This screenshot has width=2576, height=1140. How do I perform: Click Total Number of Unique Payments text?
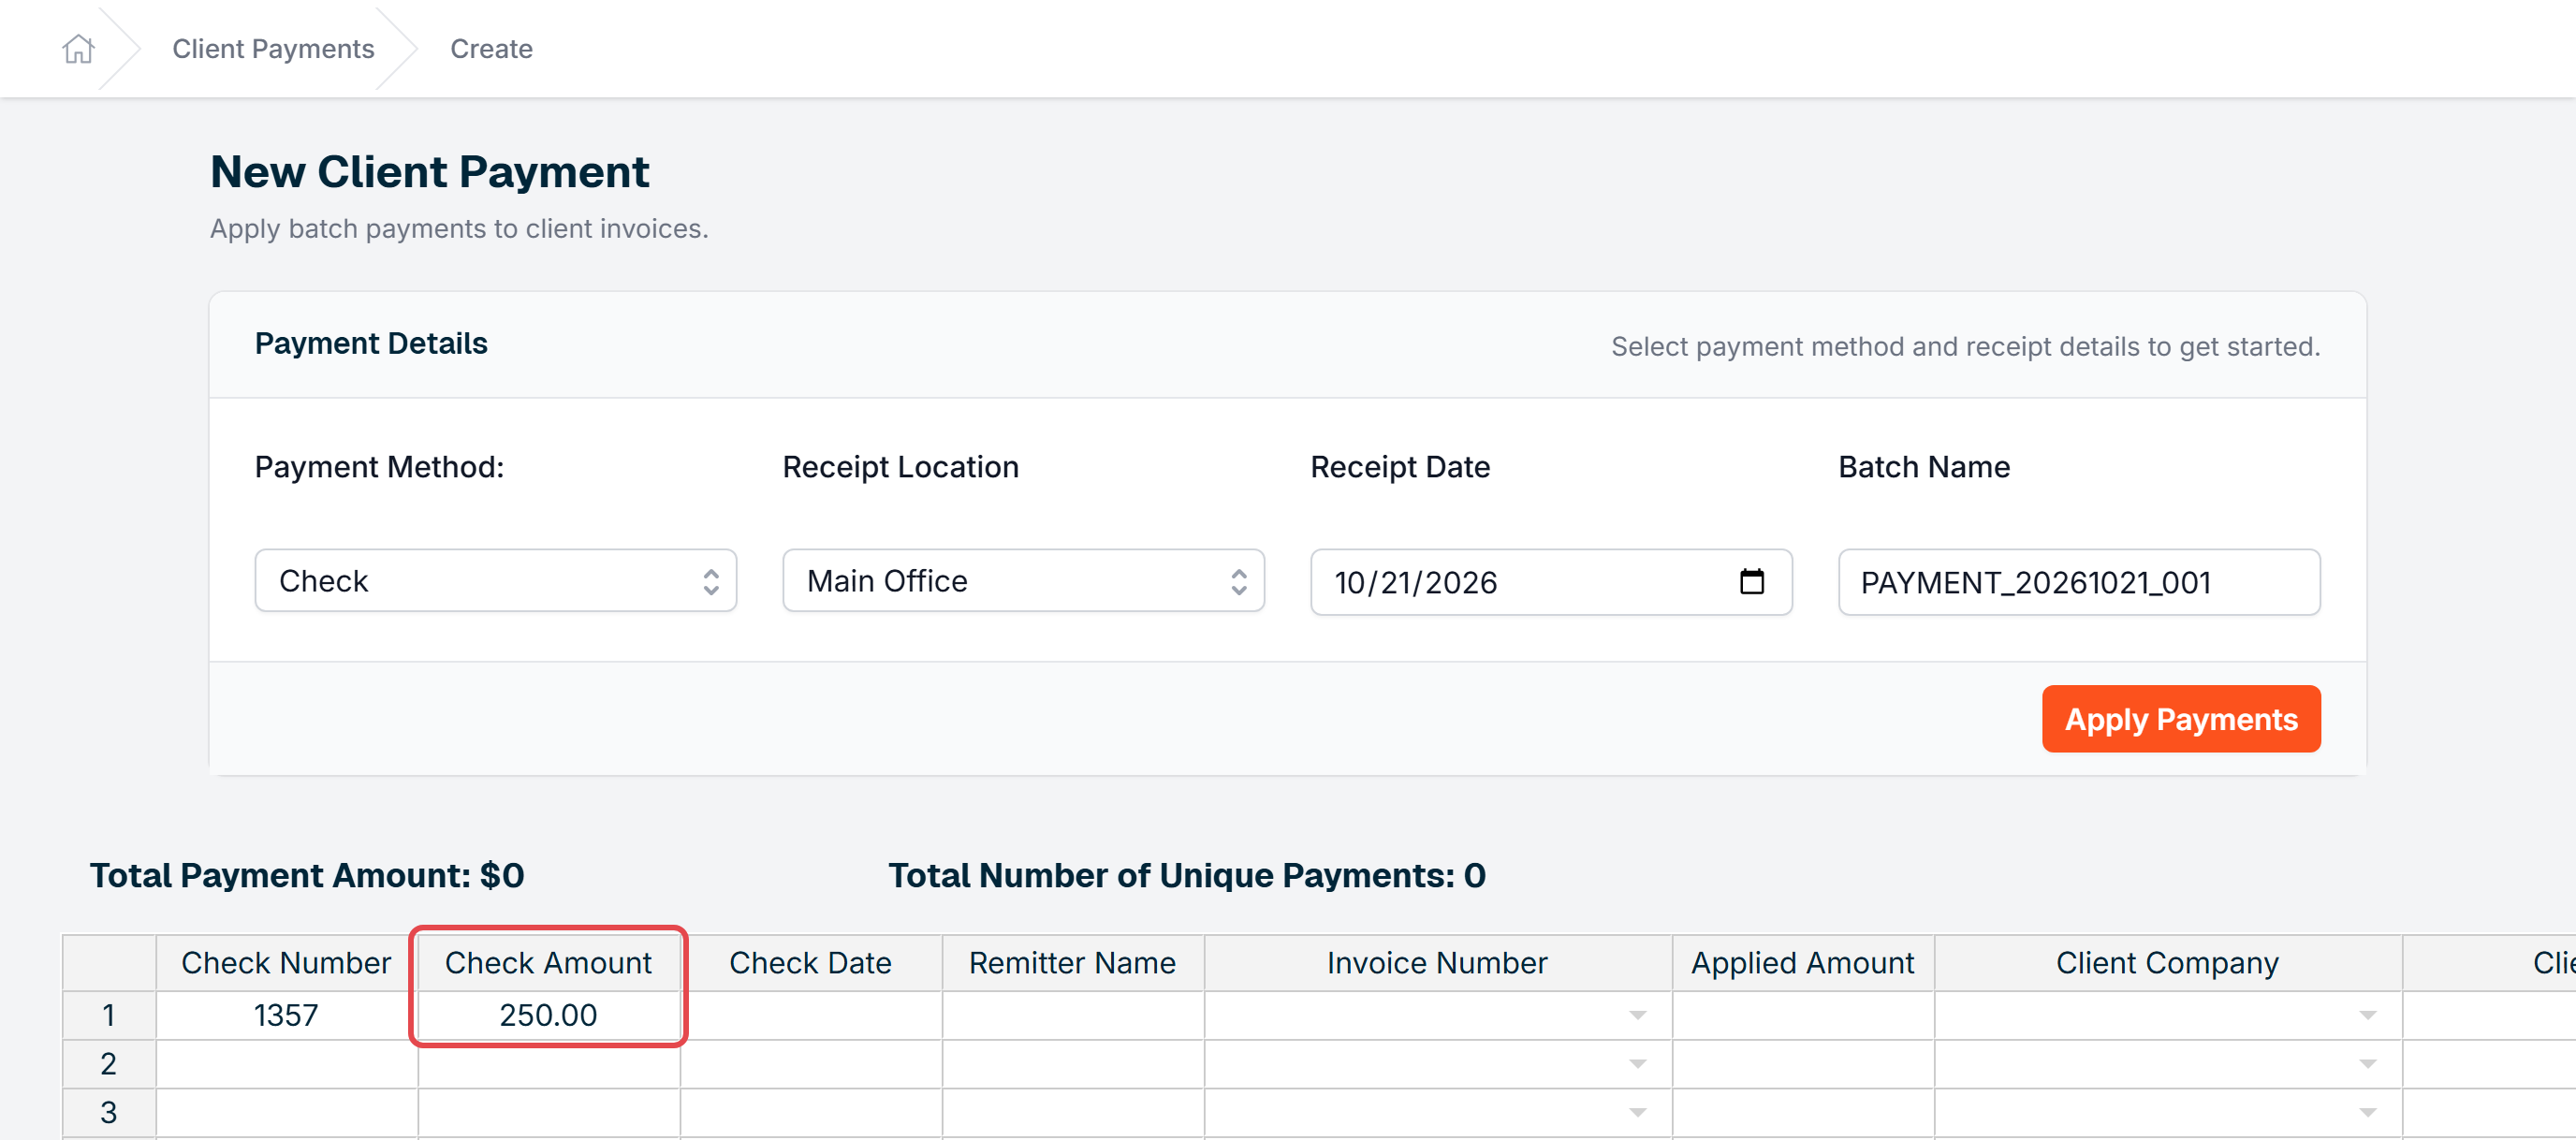pyautogui.click(x=1187, y=876)
